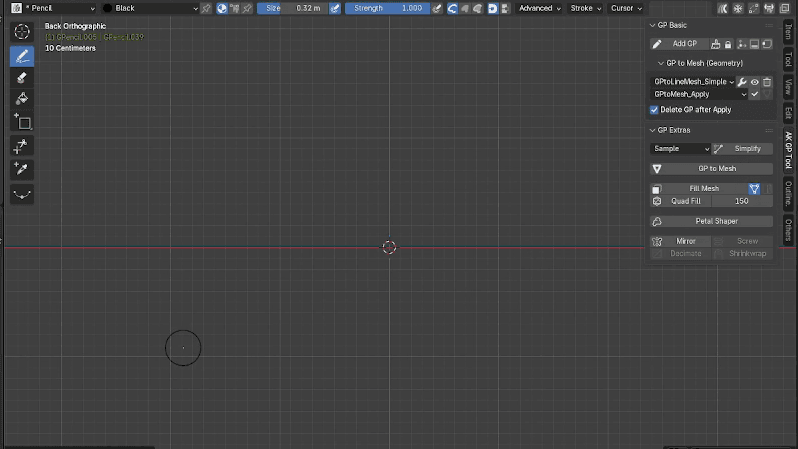Toggle Delete GP after Apply checkbox

[654, 110]
